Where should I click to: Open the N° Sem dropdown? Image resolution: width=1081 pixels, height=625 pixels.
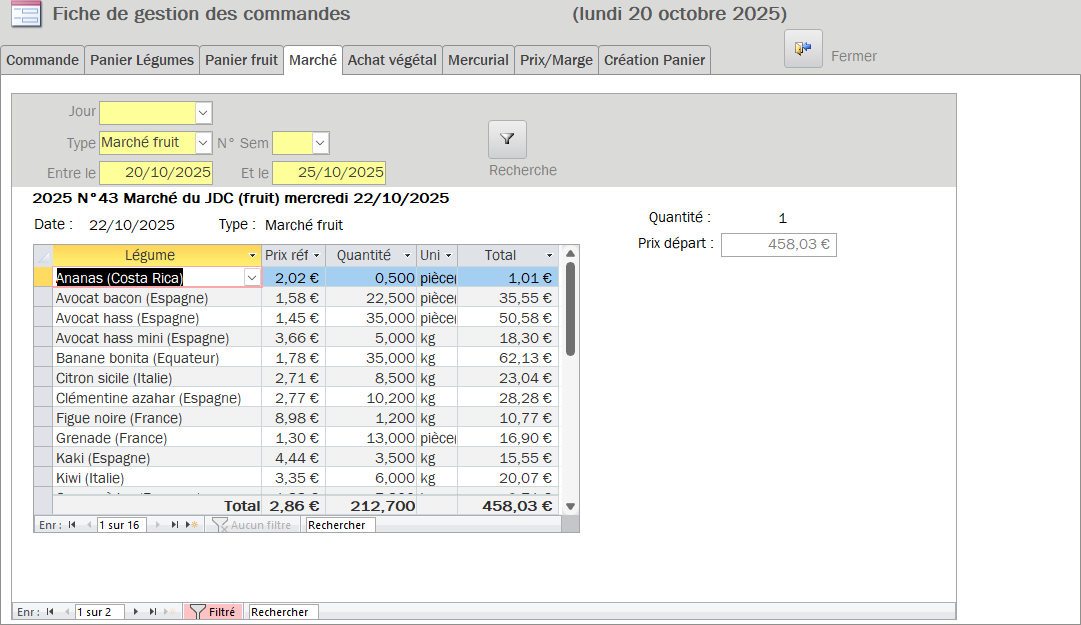pyautogui.click(x=320, y=143)
